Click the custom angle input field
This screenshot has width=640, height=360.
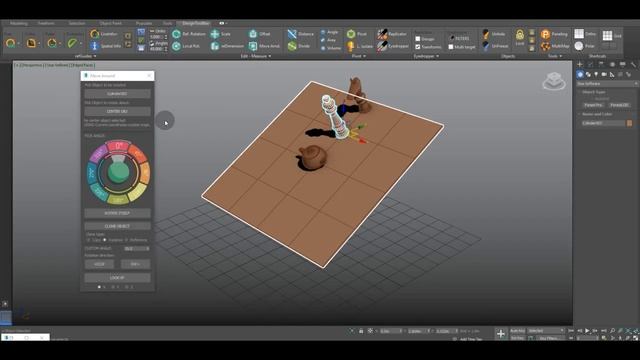(137, 248)
